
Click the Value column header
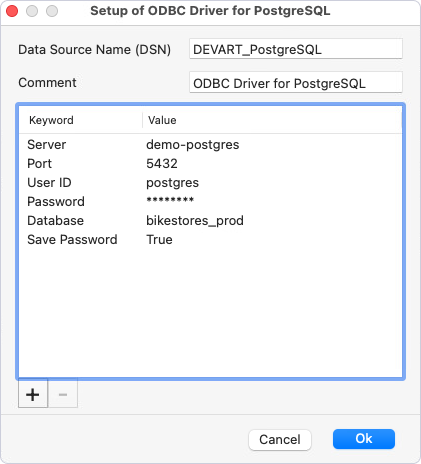(272, 120)
